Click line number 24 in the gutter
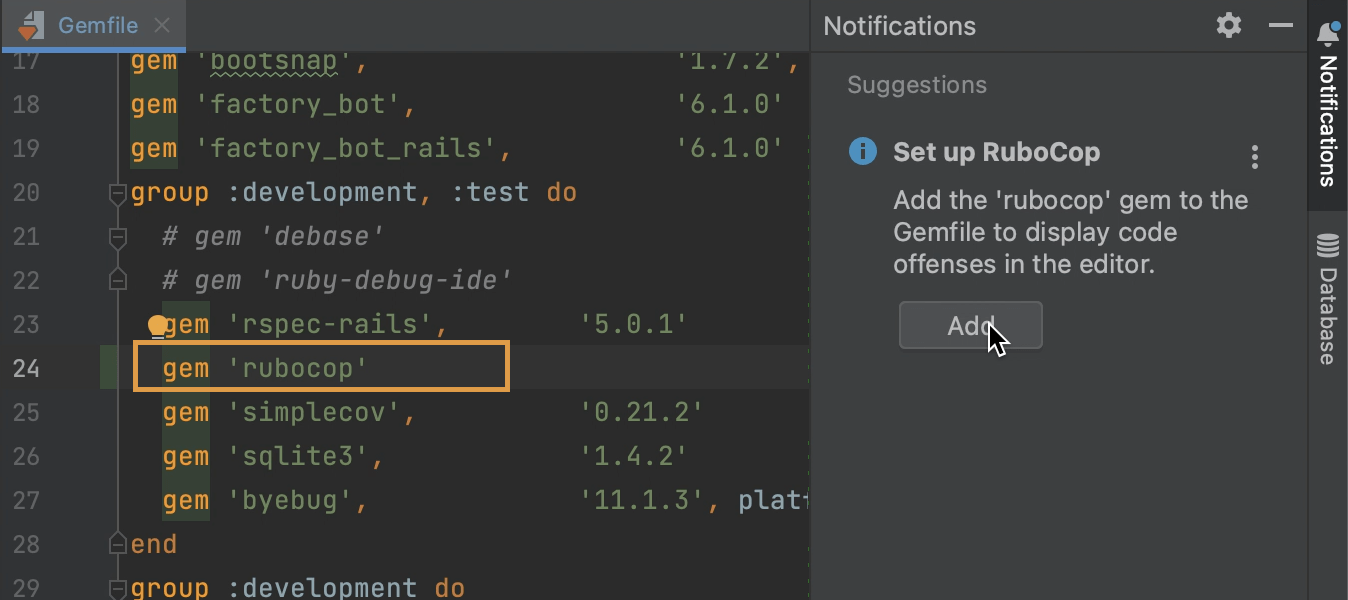Viewport: 1348px width, 600px height. 26,368
